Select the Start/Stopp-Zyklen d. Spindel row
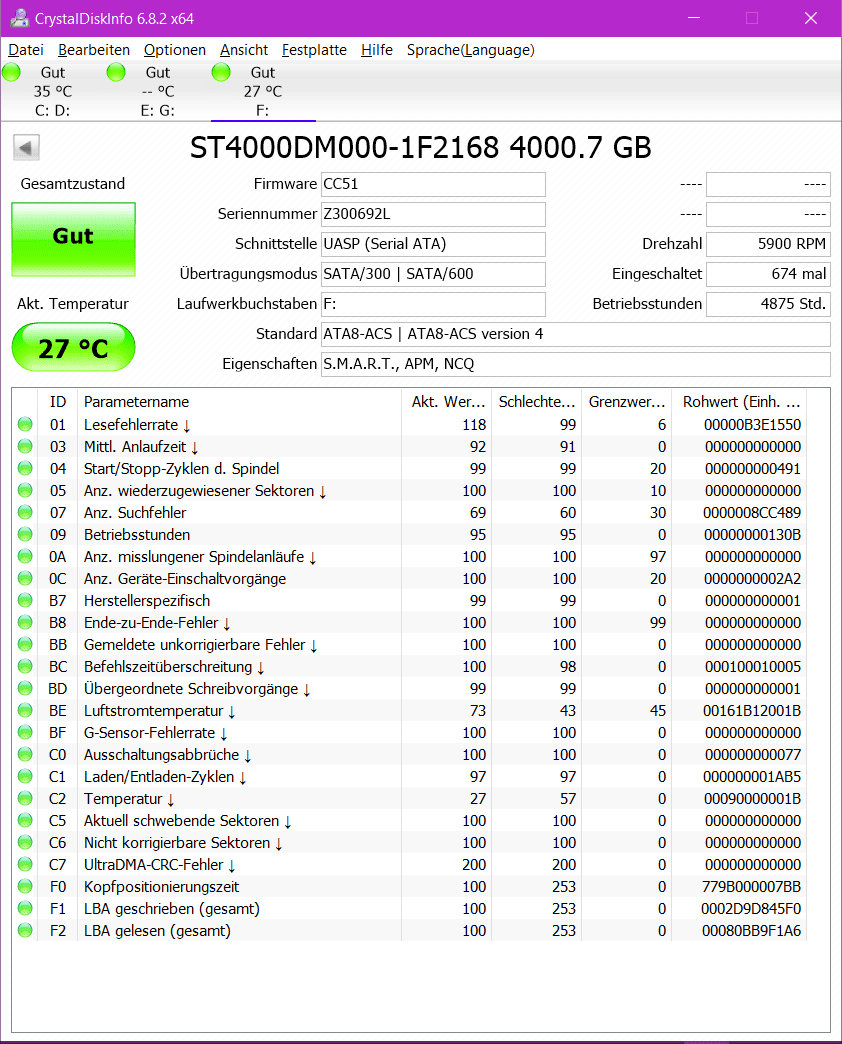 [409, 468]
